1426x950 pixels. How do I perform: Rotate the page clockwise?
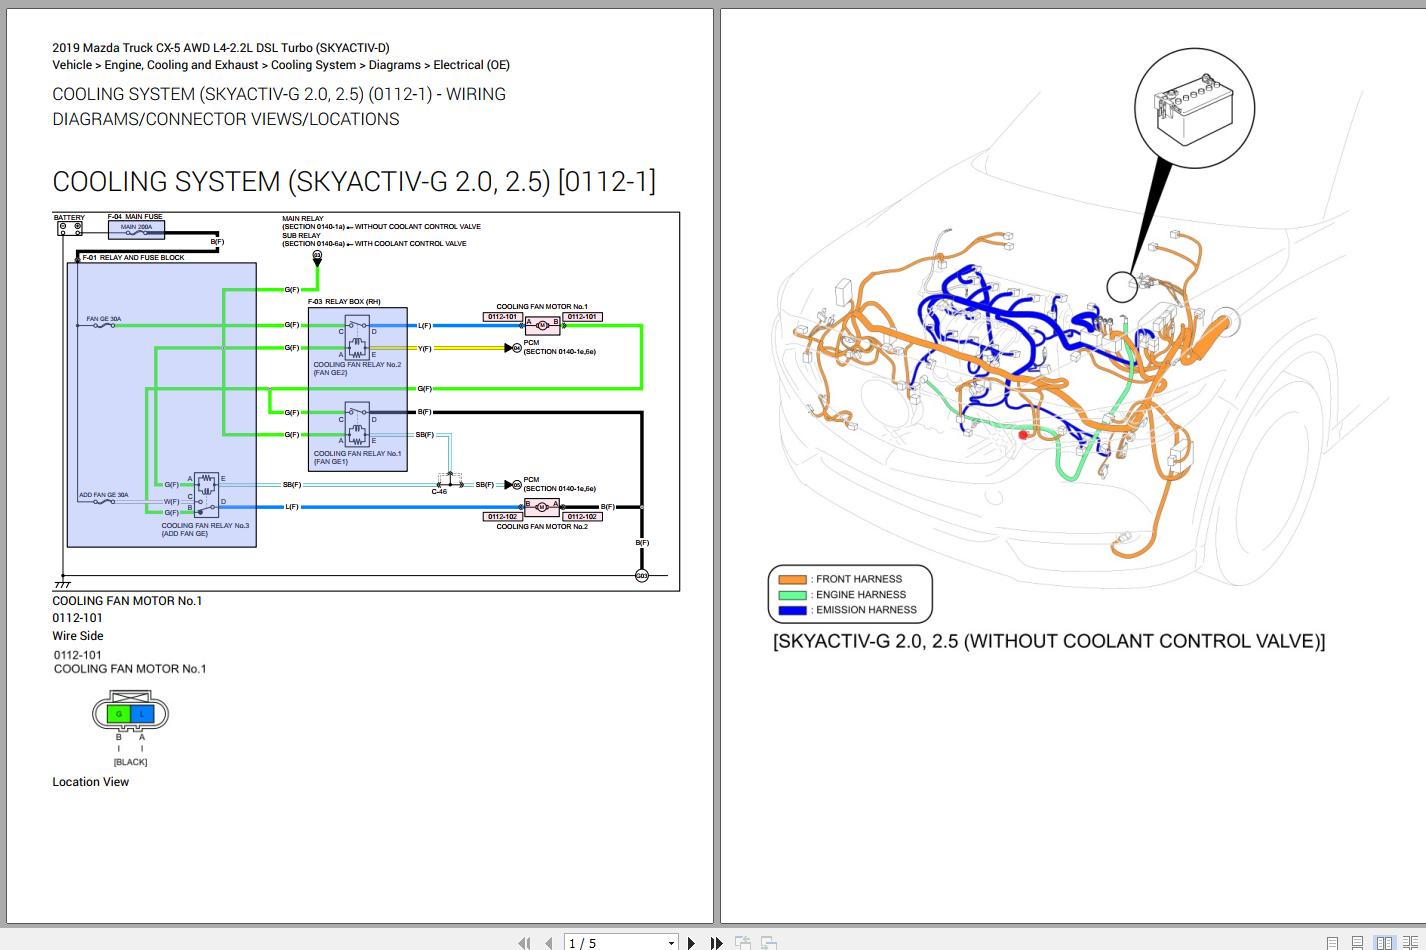768,942
